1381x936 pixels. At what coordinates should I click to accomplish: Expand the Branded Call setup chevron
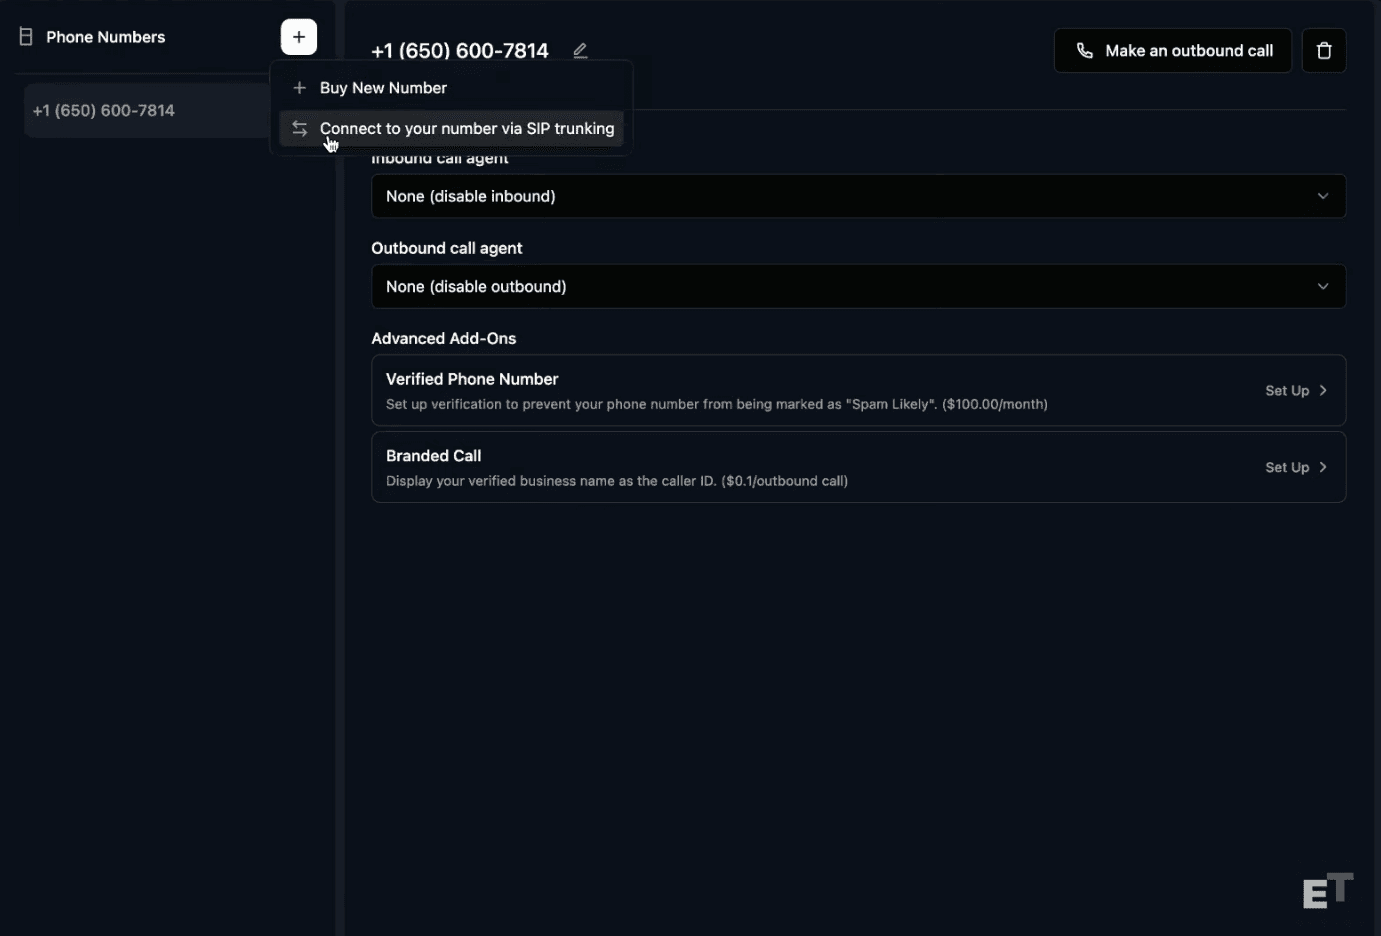click(1322, 467)
